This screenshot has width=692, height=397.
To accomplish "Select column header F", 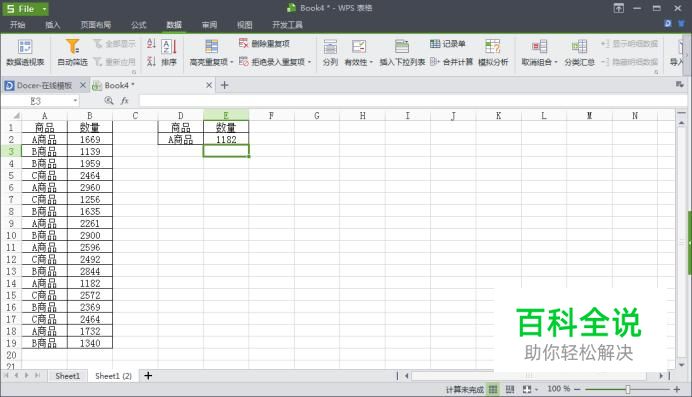I will tap(271, 116).
